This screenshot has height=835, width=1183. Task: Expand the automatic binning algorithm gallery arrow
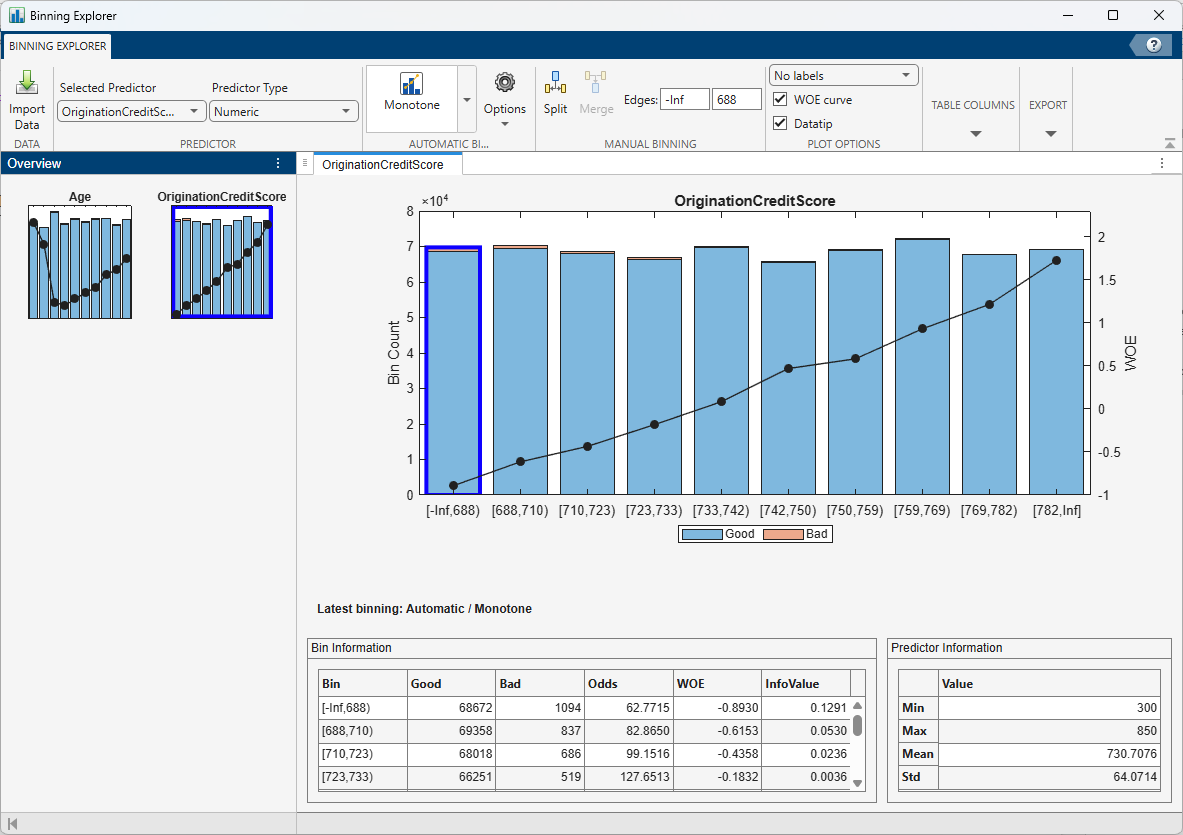tap(467, 99)
